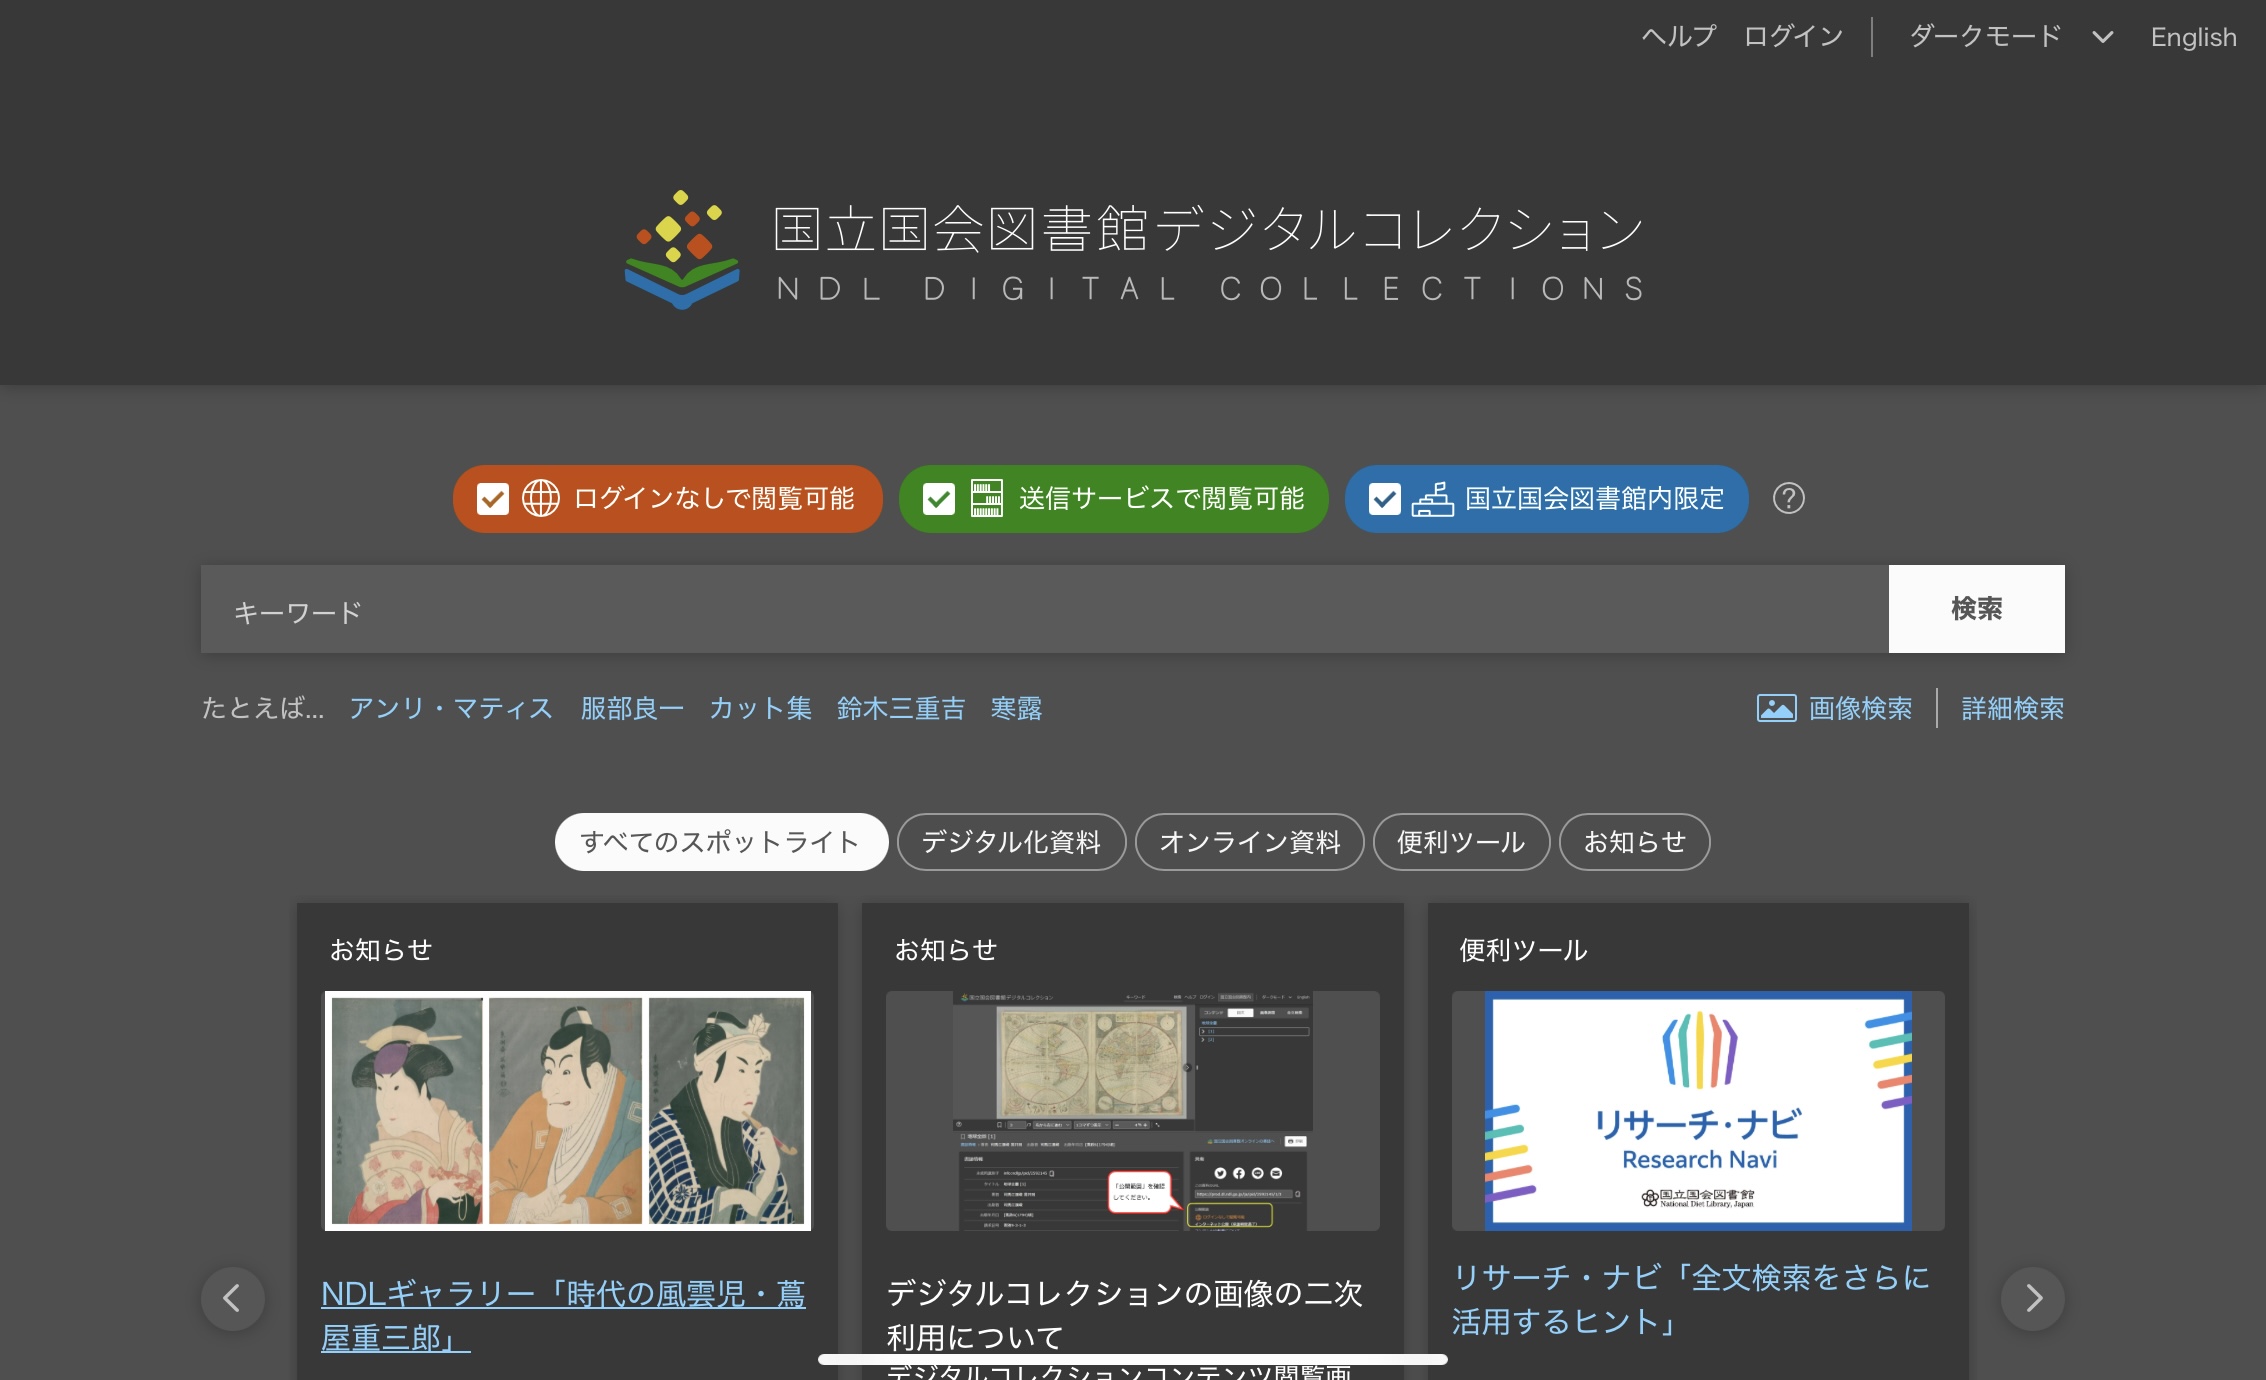
Task: Toggle 送信サービスで閲覧可能 checkbox
Action: click(938, 498)
